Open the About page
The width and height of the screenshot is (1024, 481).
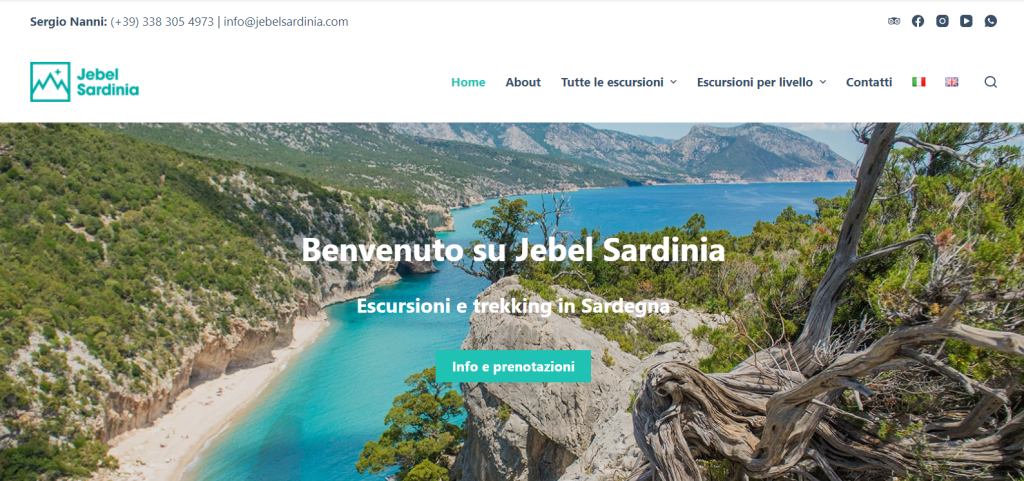523,82
